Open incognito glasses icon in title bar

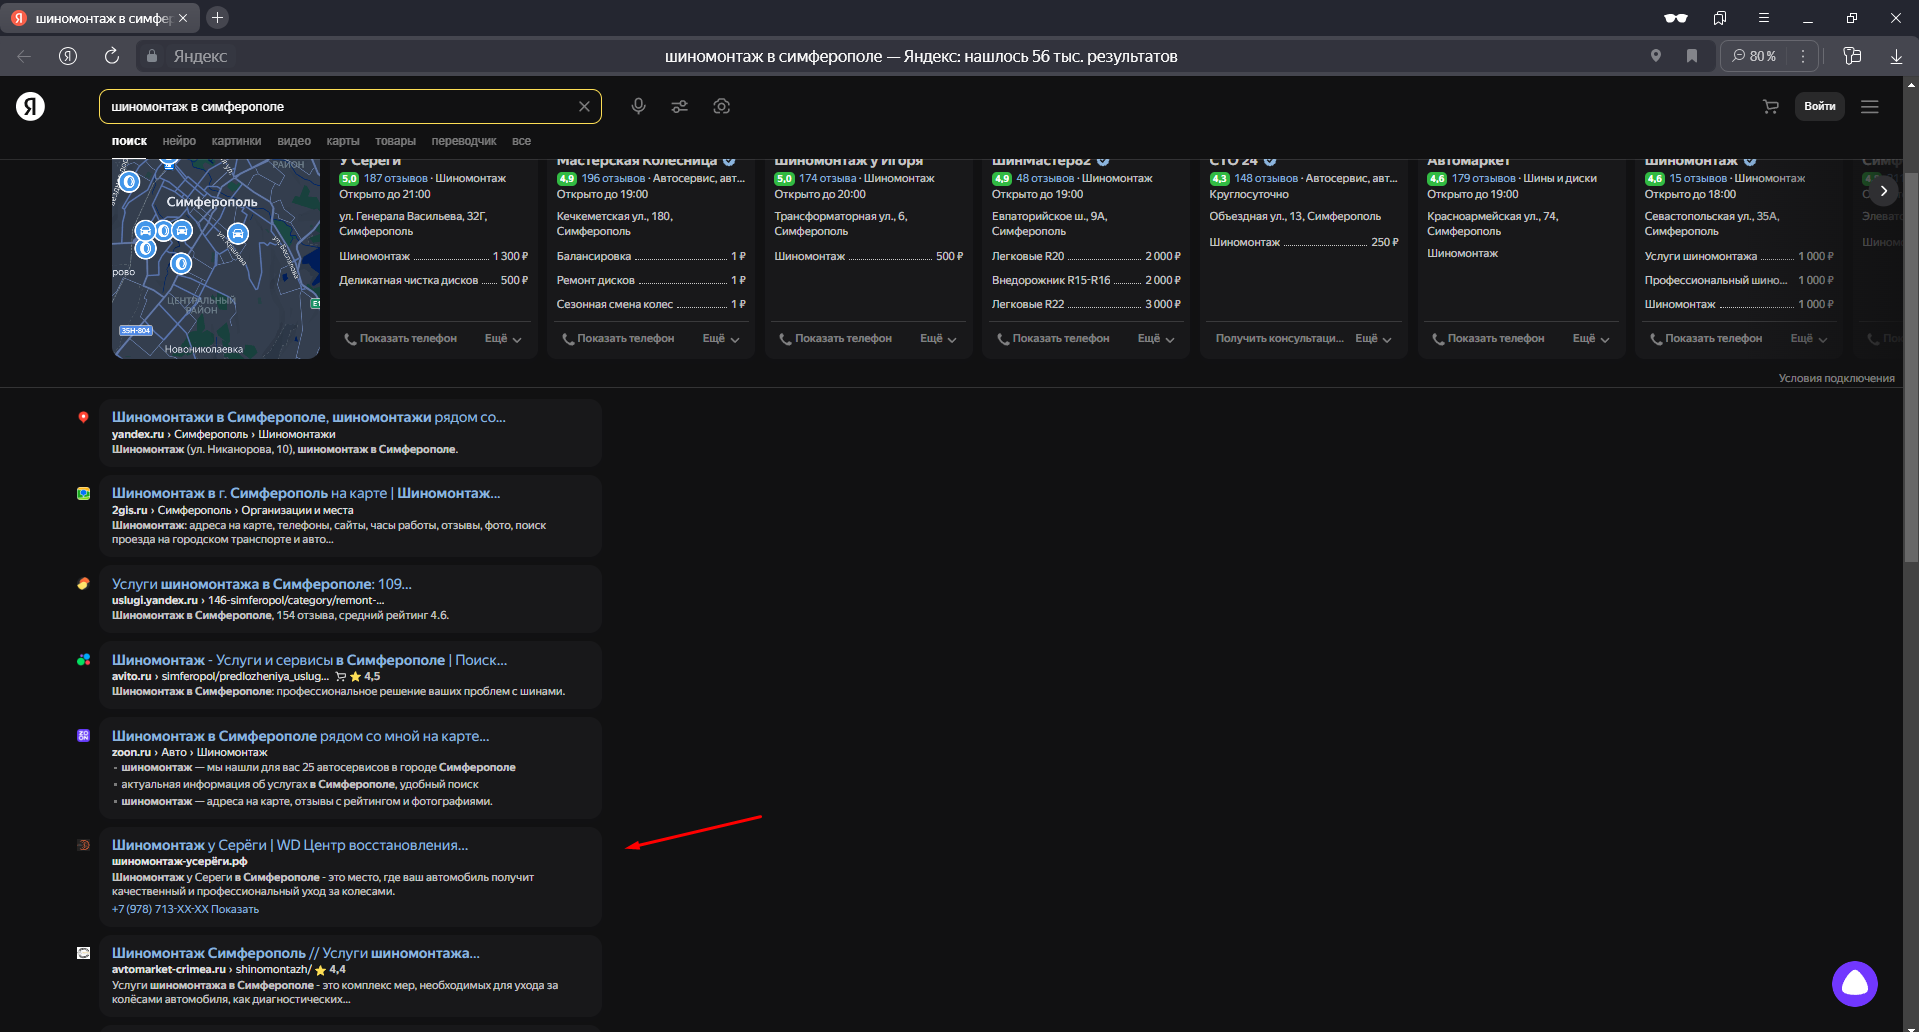pos(1676,18)
